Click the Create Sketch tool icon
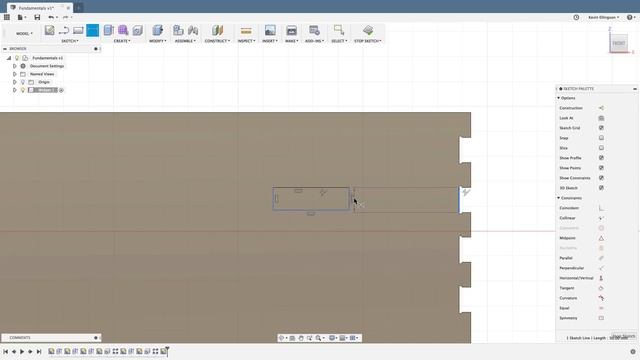This screenshot has height=360, width=640. tap(49, 30)
